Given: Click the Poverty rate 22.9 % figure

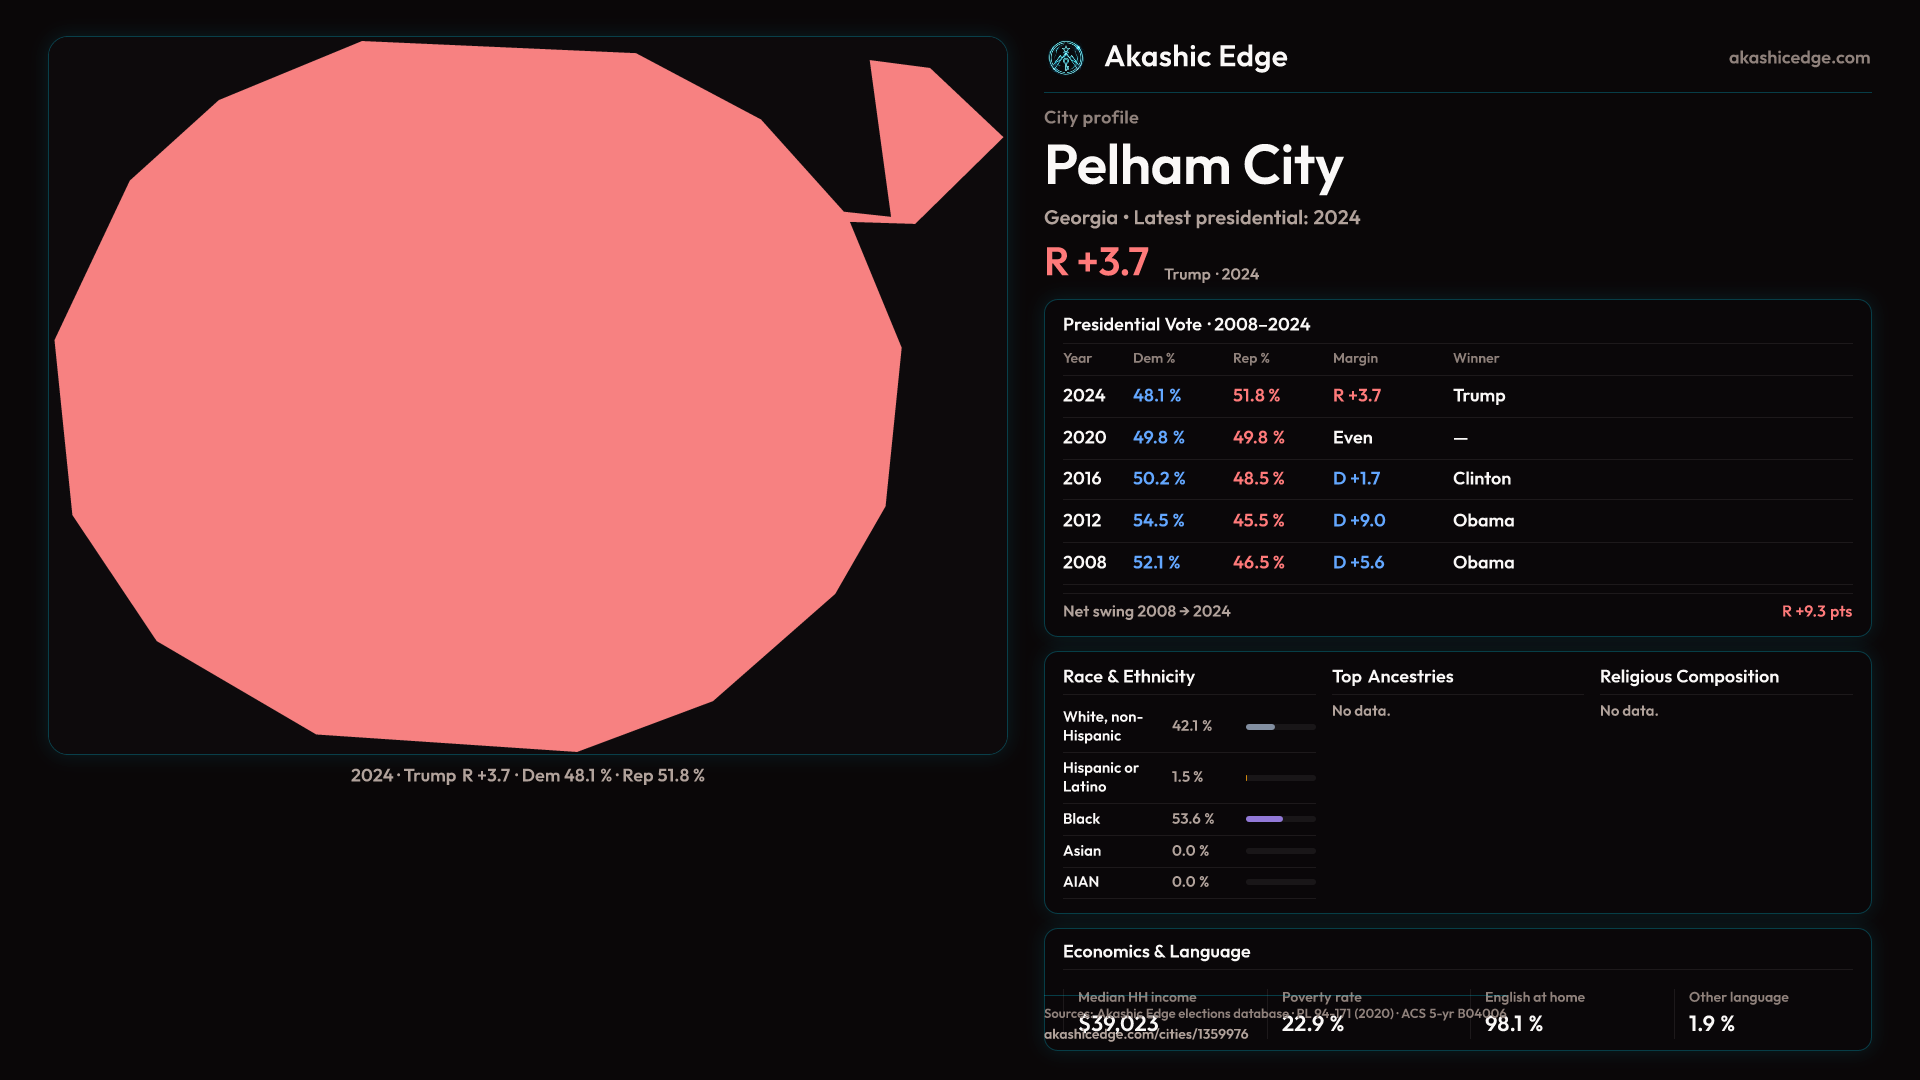Looking at the screenshot, I should [x=1312, y=1024].
